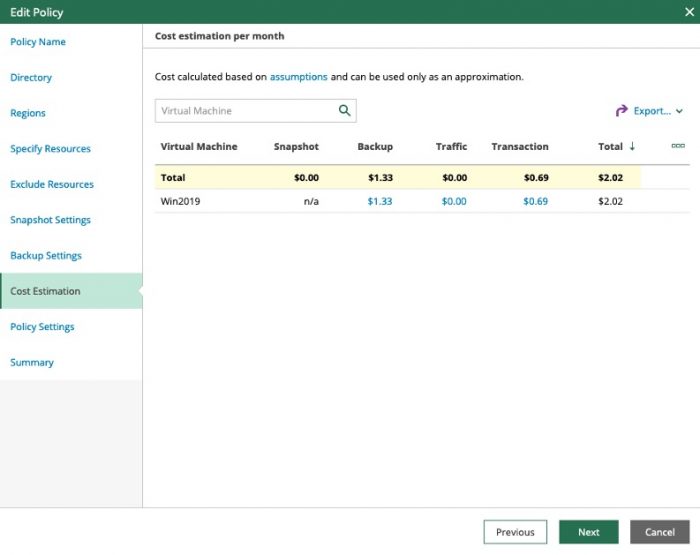Click Total row grand total $2.02
Screen dimensions: 700x555
click(610, 178)
